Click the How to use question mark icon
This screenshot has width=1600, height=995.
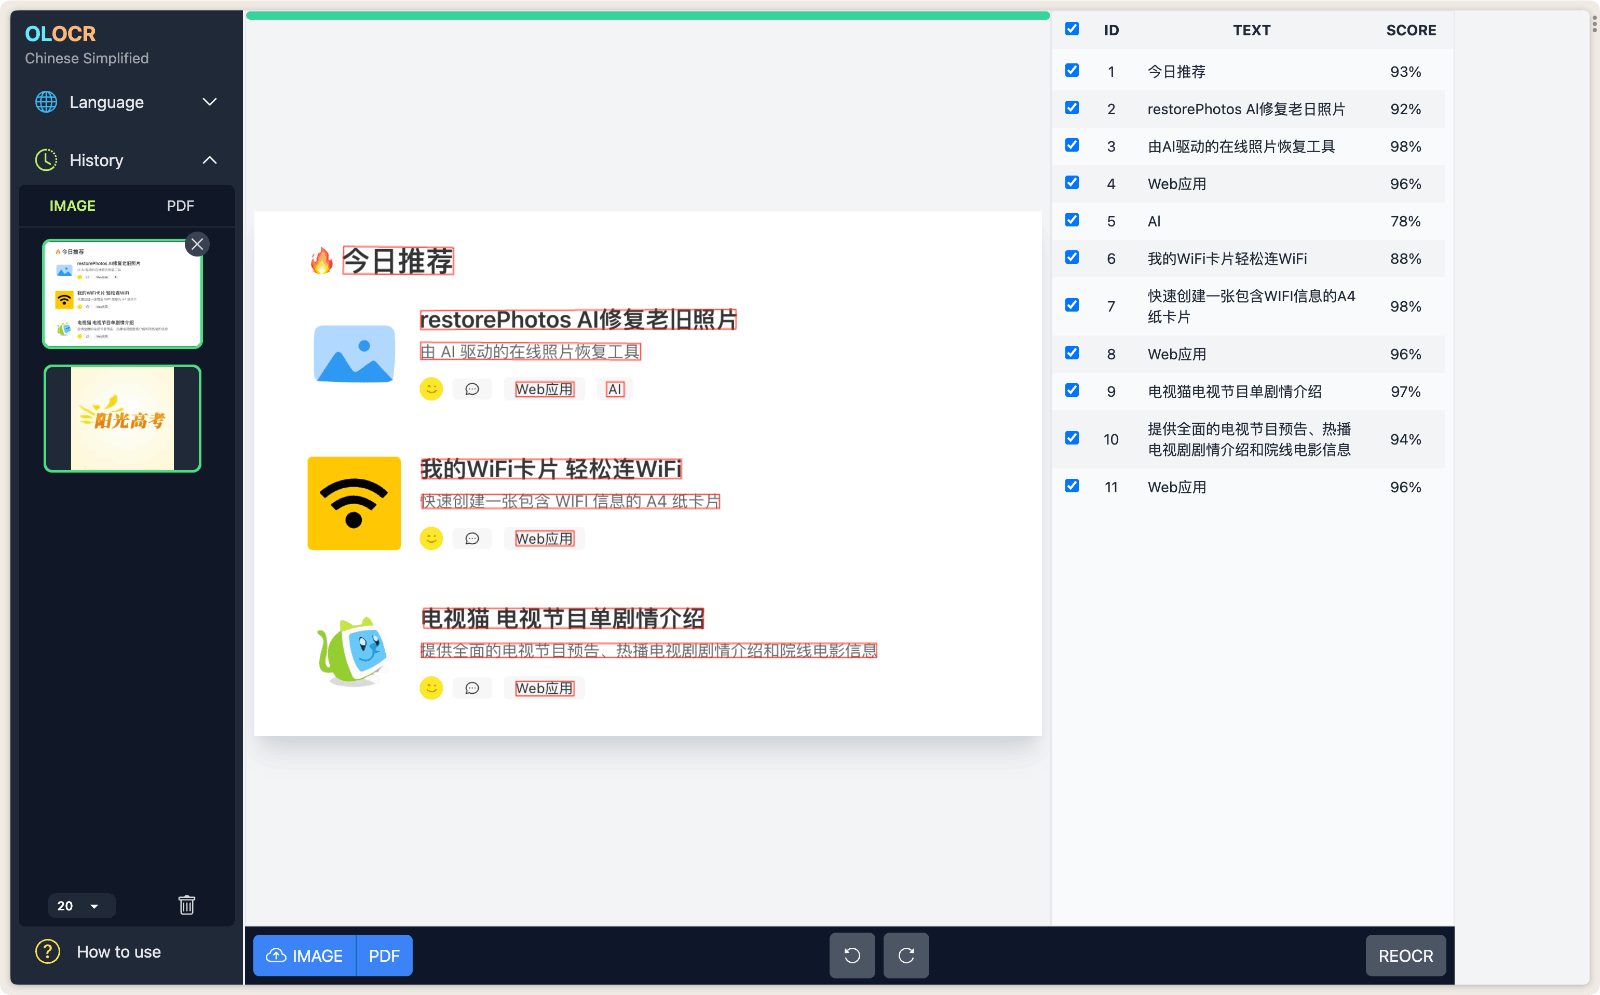tap(47, 951)
